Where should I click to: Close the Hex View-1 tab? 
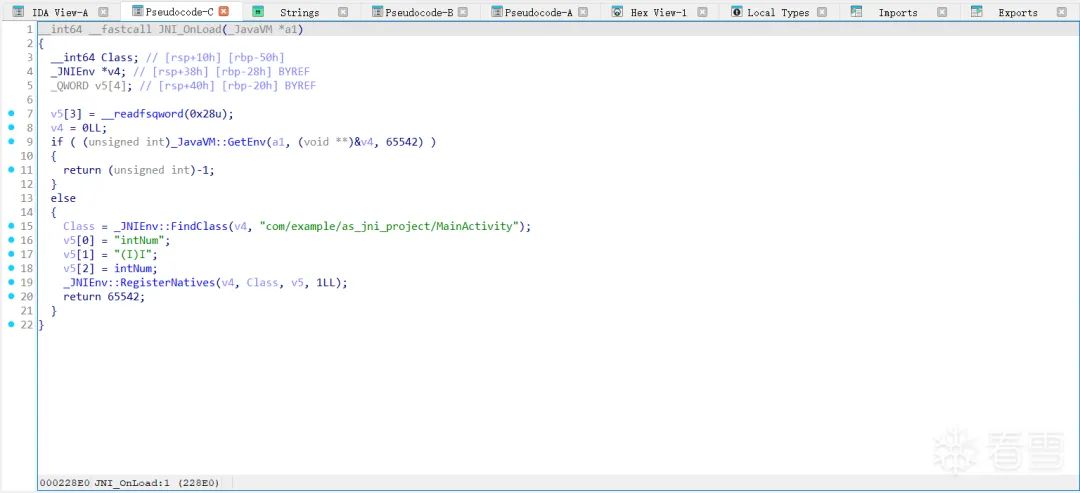[x=702, y=12]
